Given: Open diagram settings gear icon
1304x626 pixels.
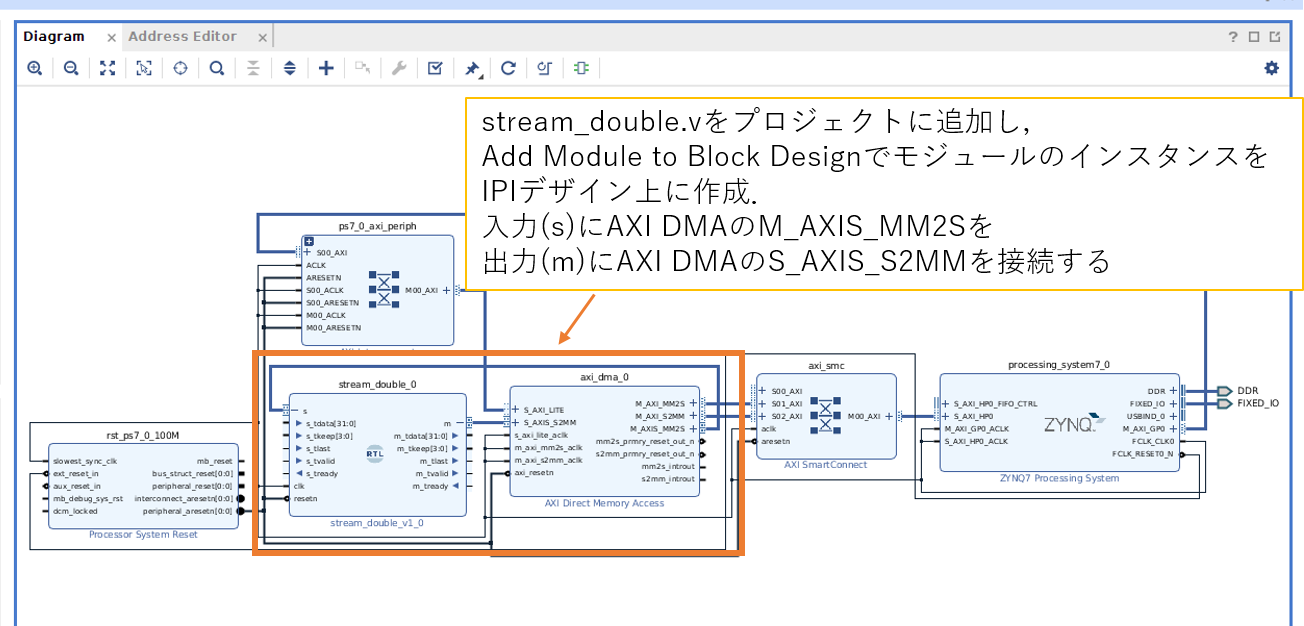Looking at the screenshot, I should click(x=1271, y=68).
